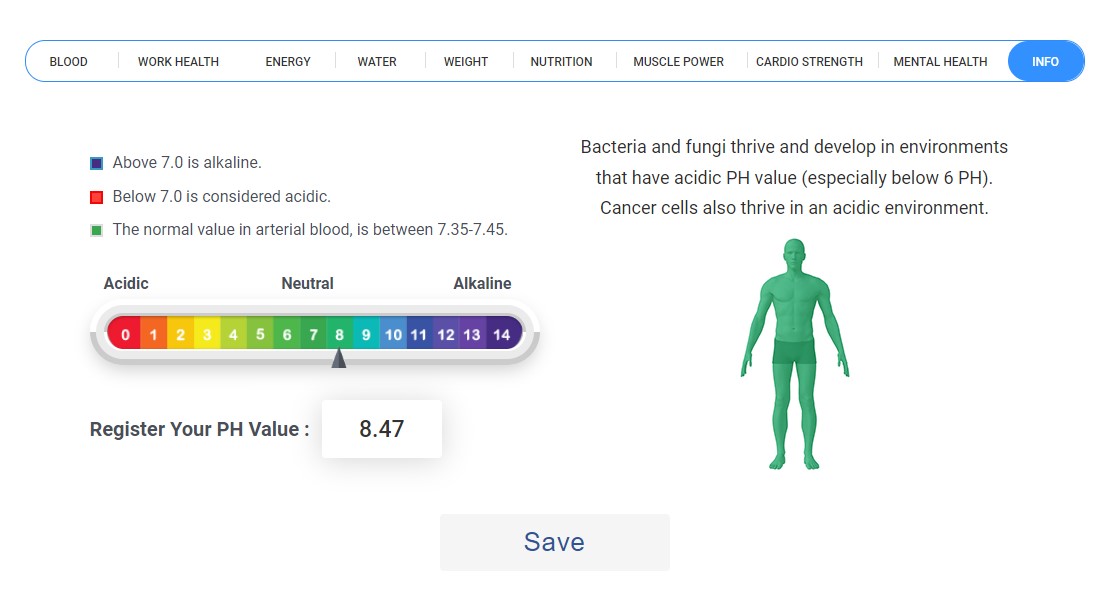
Task: Click the blue alkaline legend square
Action: pos(97,163)
